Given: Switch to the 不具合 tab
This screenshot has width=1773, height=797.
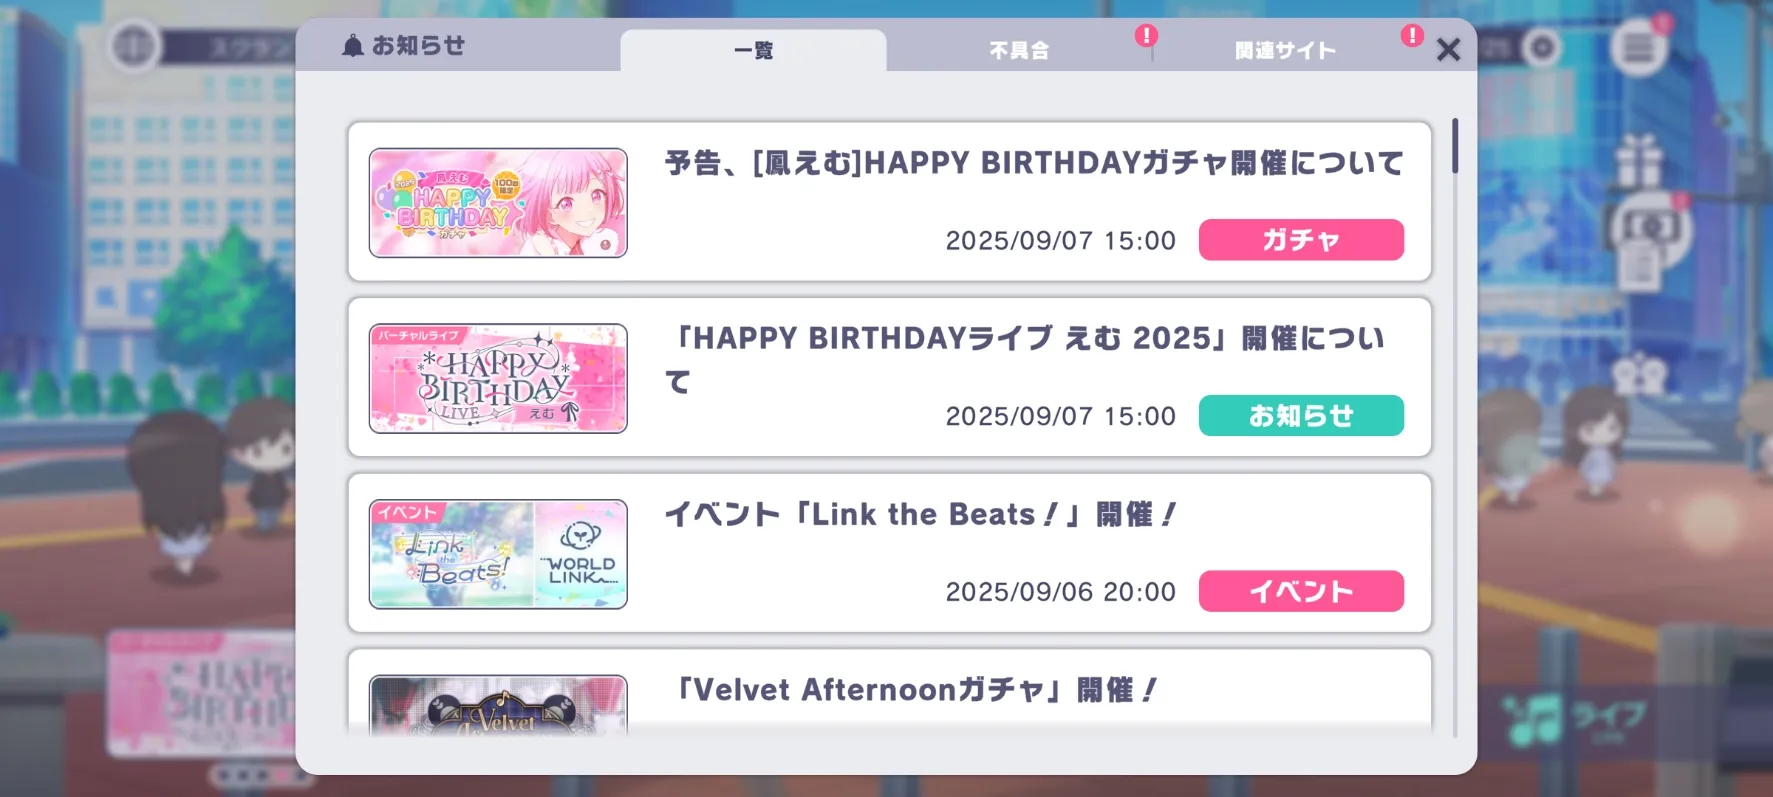Looking at the screenshot, I should [1019, 50].
